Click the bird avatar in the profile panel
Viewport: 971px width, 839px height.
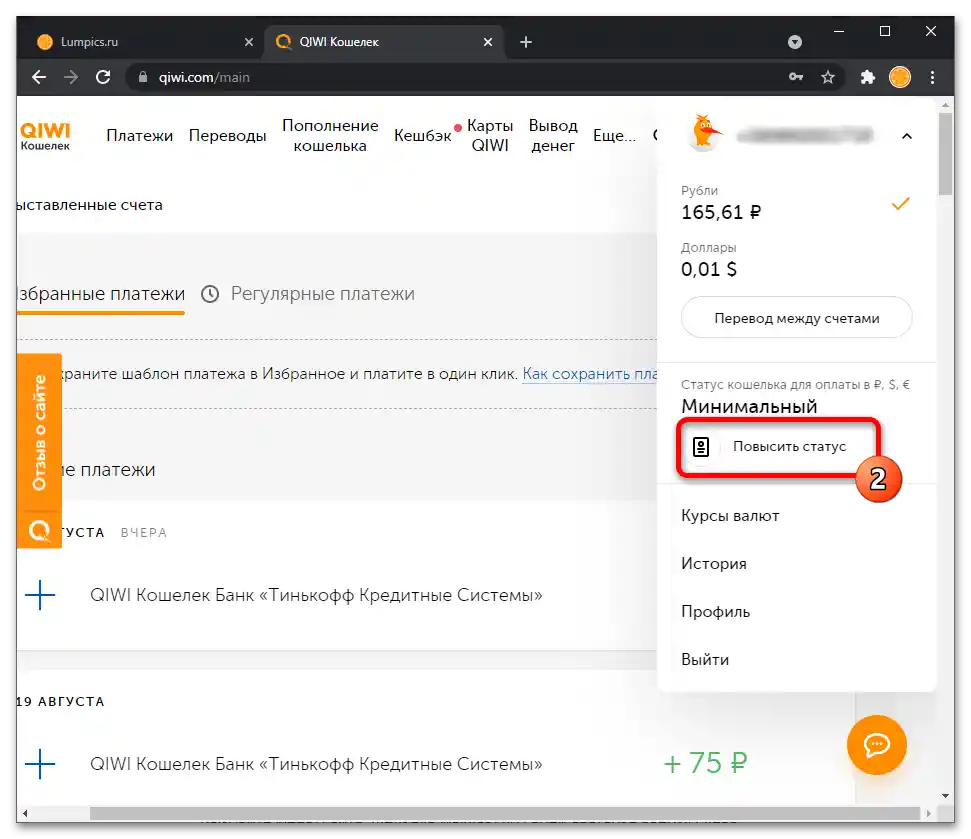706,134
